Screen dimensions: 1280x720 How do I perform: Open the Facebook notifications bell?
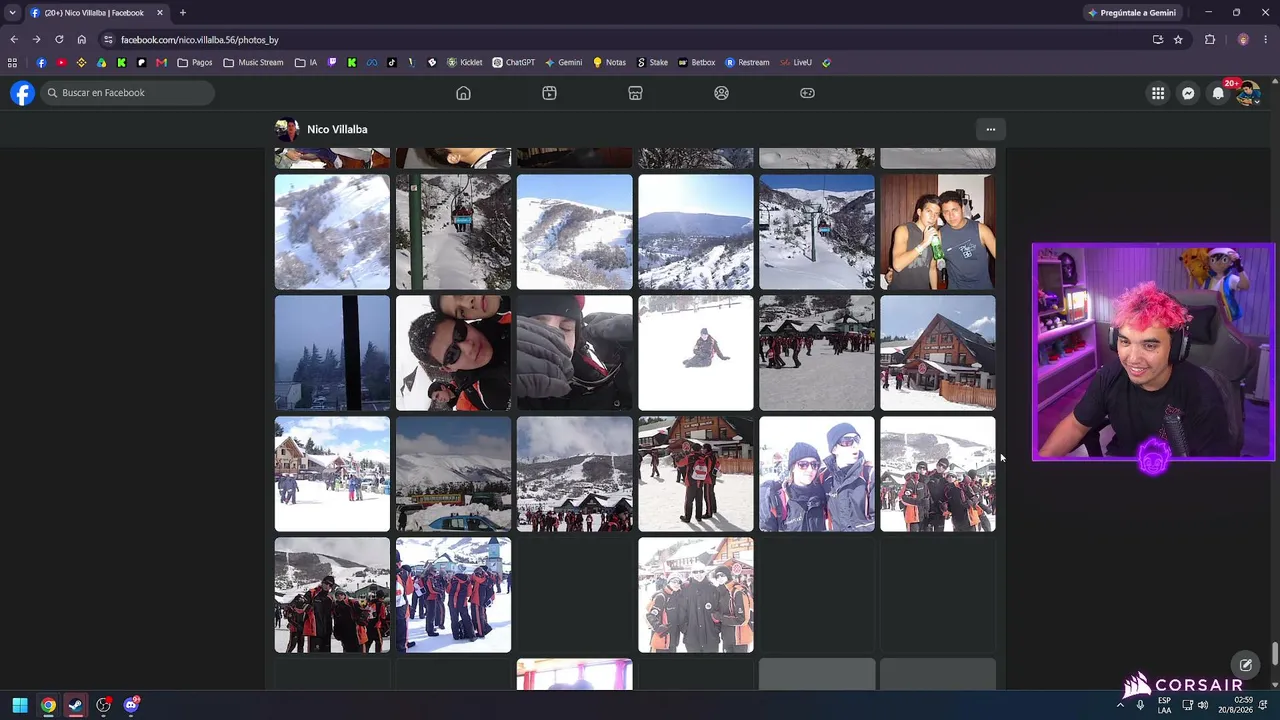[x=1218, y=93]
